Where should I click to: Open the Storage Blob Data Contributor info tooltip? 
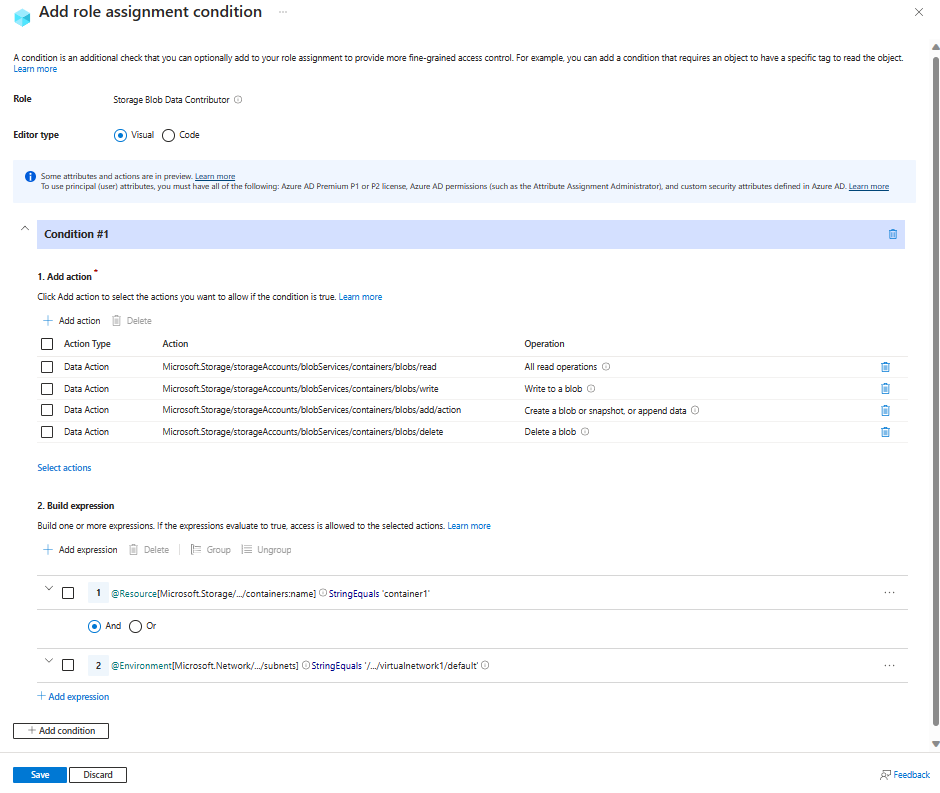coord(236,99)
